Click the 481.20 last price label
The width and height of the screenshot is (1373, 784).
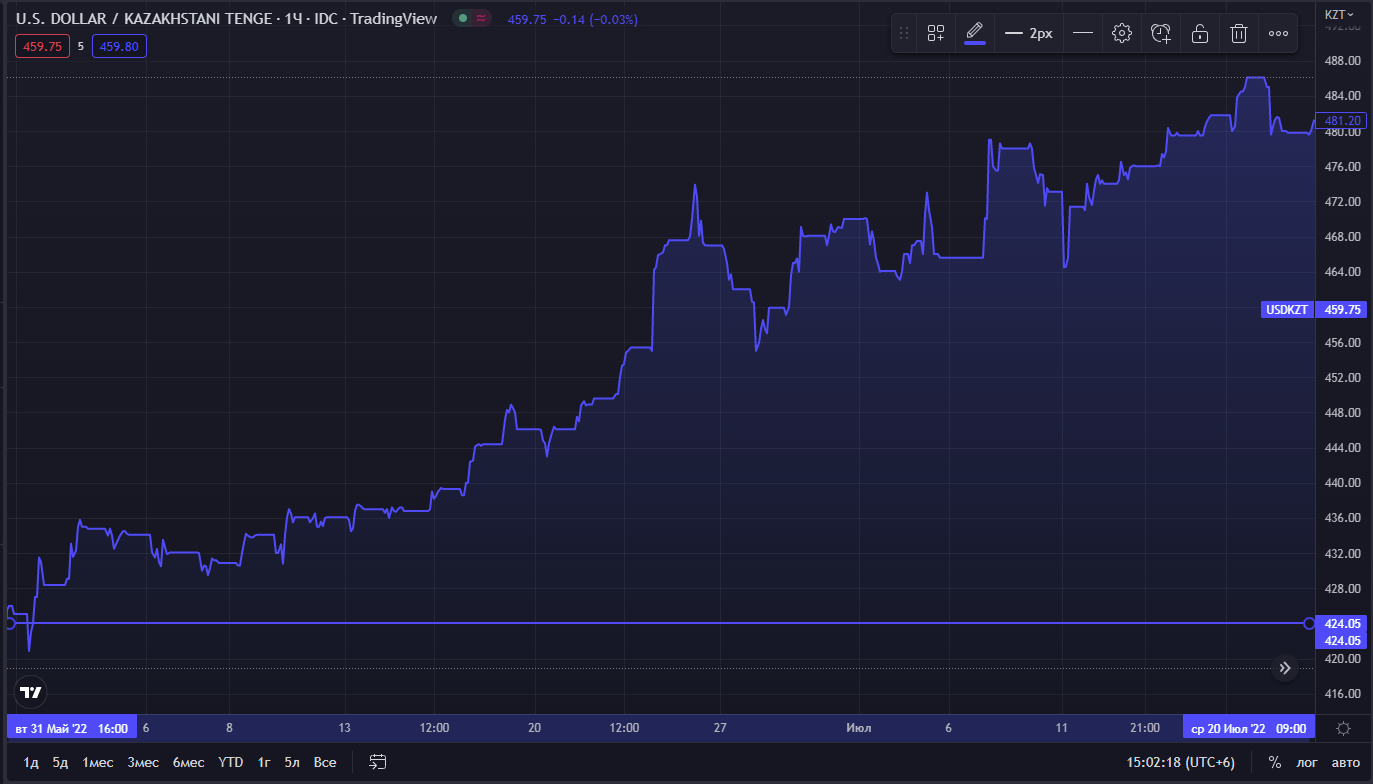pyautogui.click(x=1341, y=120)
